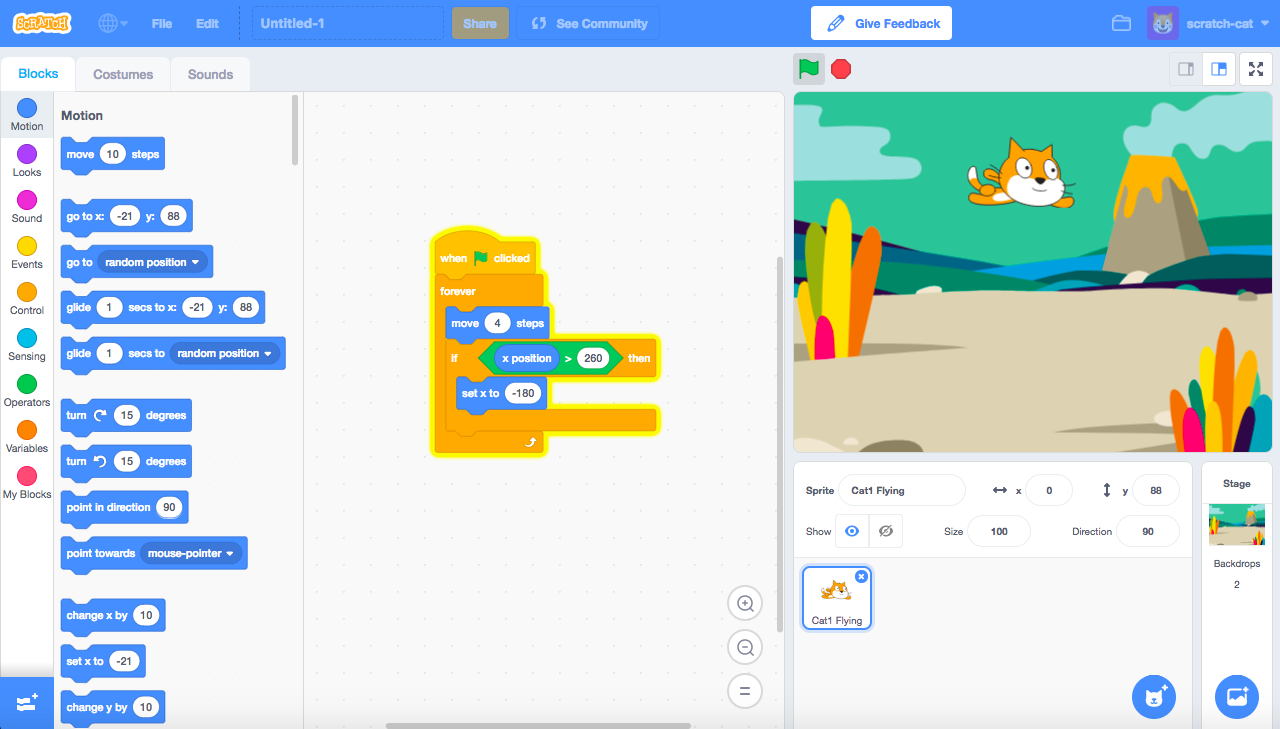The image size is (1280, 729).
Task: Open the Add Extension panel
Action: (x=26, y=703)
